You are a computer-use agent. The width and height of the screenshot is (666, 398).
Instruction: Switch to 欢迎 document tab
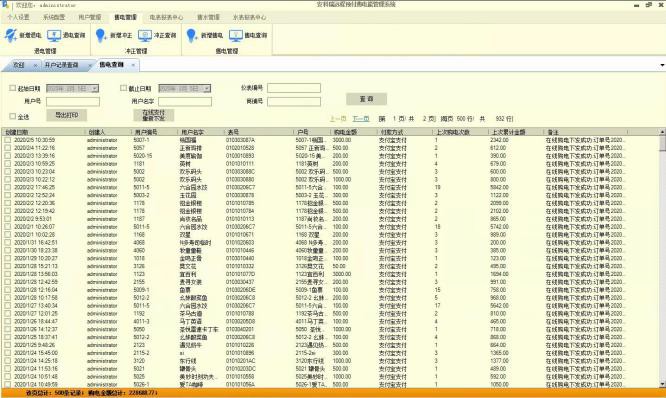(19, 65)
